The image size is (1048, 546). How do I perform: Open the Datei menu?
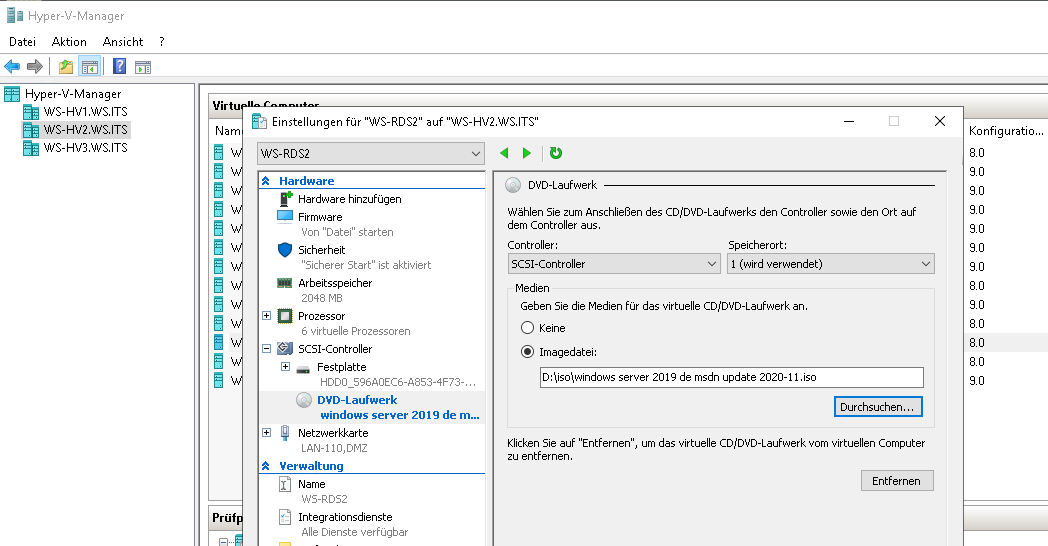tap(22, 41)
